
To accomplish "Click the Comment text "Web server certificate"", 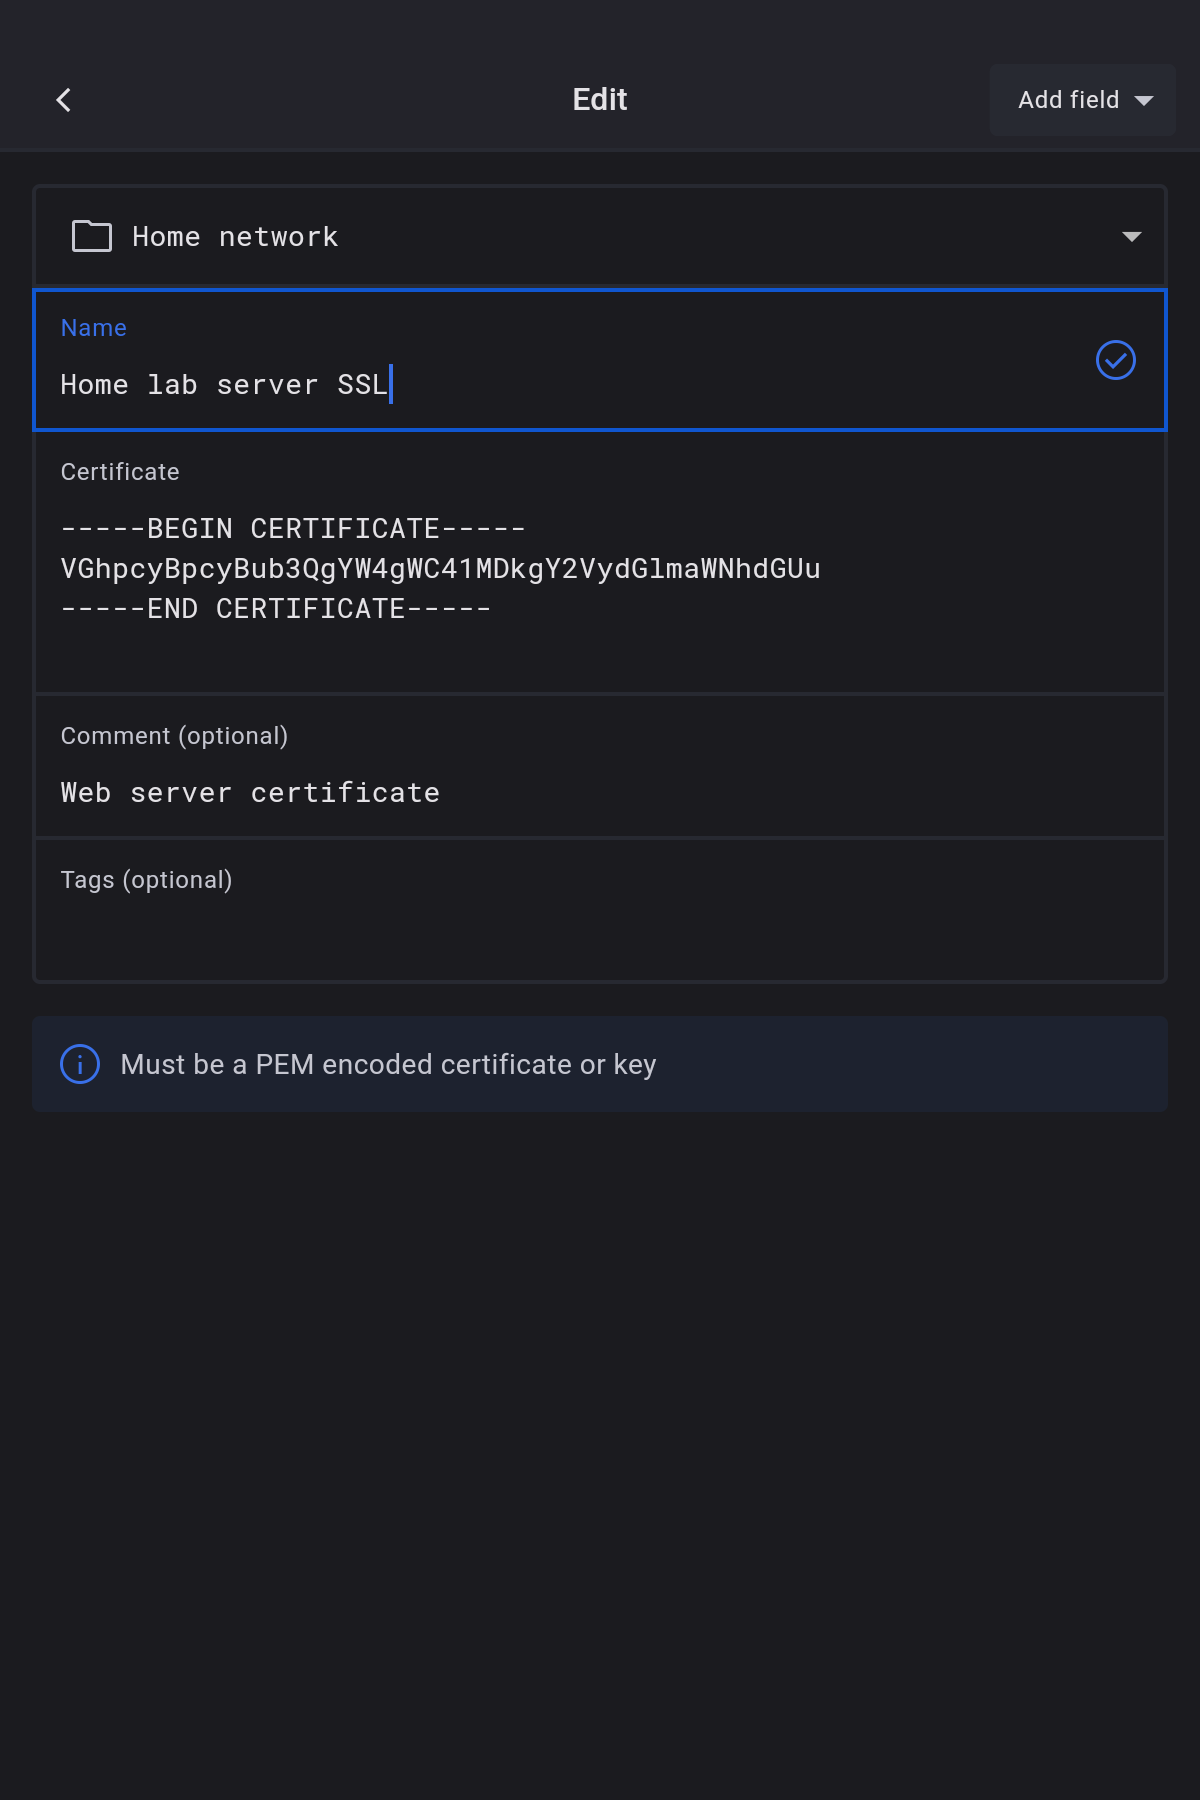I will pos(250,793).
